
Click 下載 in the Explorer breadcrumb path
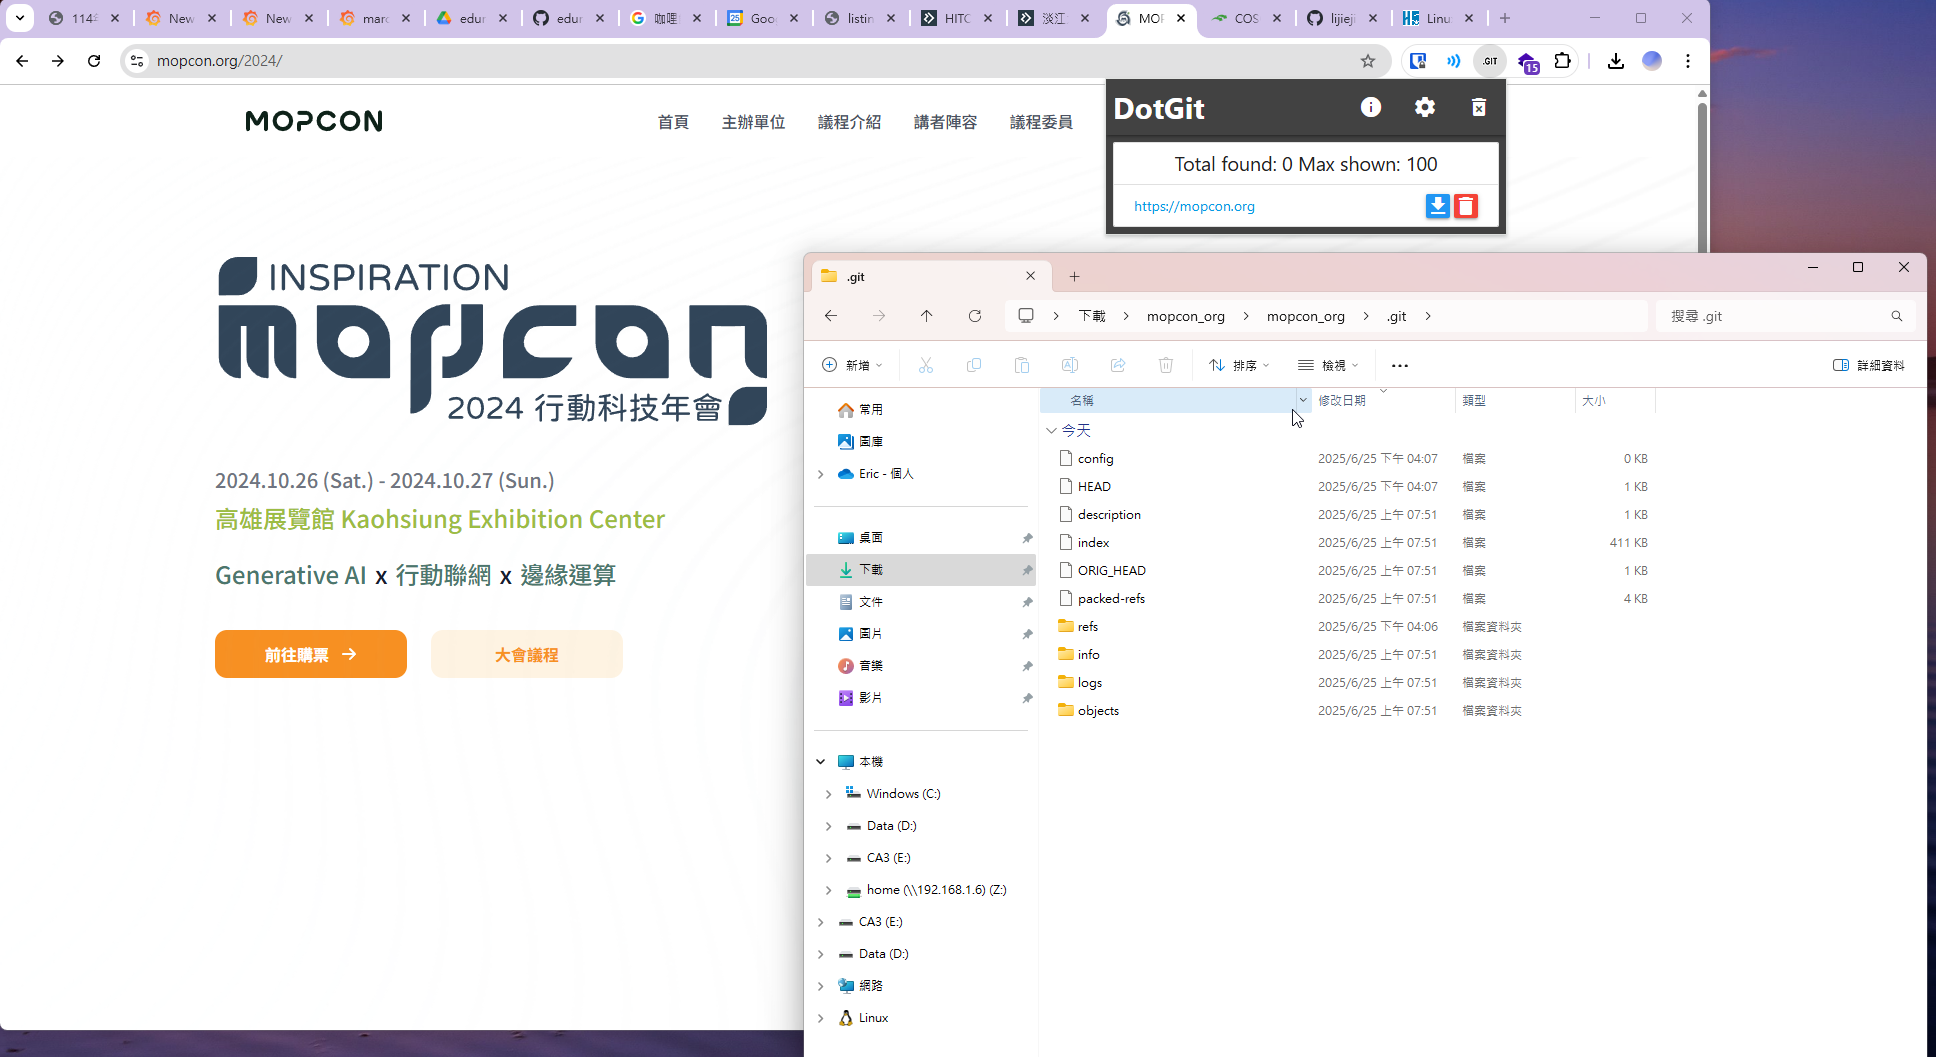[x=1091, y=316]
